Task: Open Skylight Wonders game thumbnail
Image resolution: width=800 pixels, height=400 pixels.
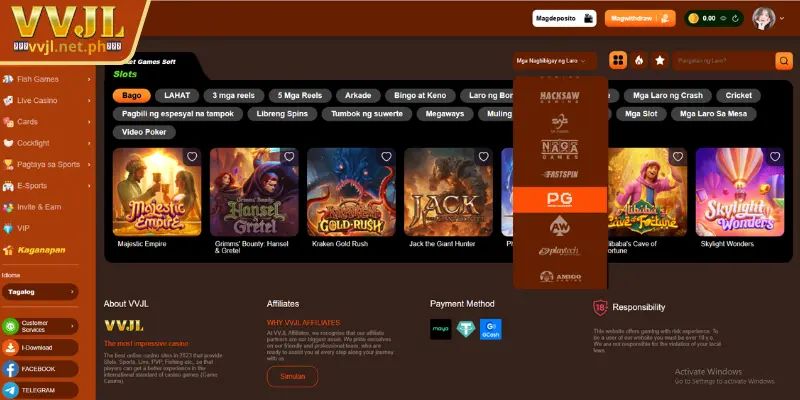Action: click(740, 192)
